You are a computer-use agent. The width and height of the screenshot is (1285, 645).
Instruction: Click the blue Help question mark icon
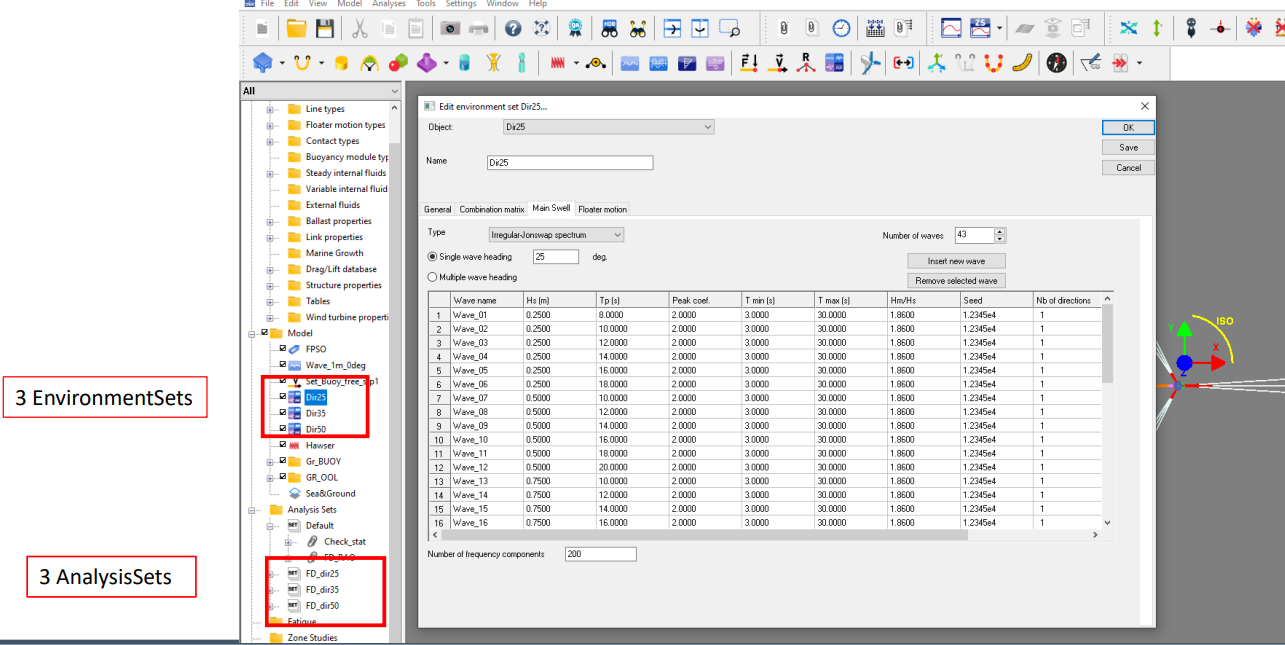pyautogui.click(x=513, y=28)
